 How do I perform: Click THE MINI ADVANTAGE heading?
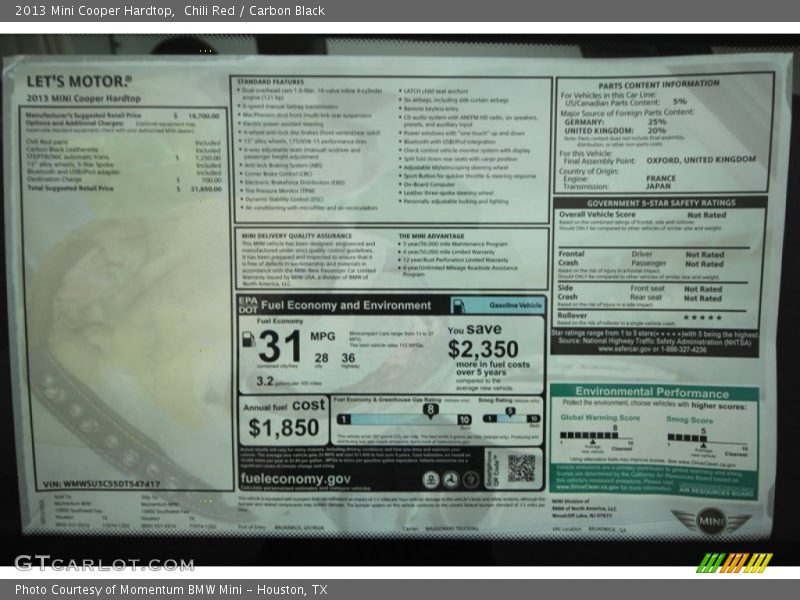click(431, 236)
